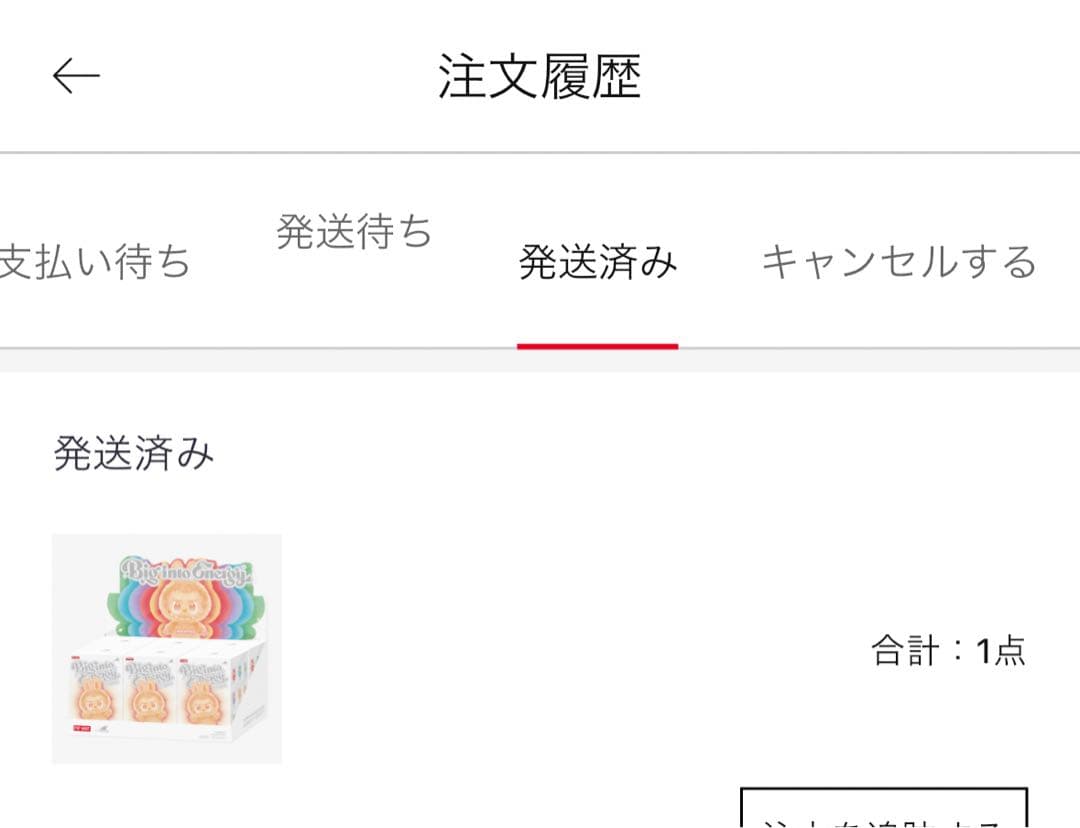Click the 合計:1点 total text
This screenshot has height=828, width=1080.
pyautogui.click(x=948, y=650)
